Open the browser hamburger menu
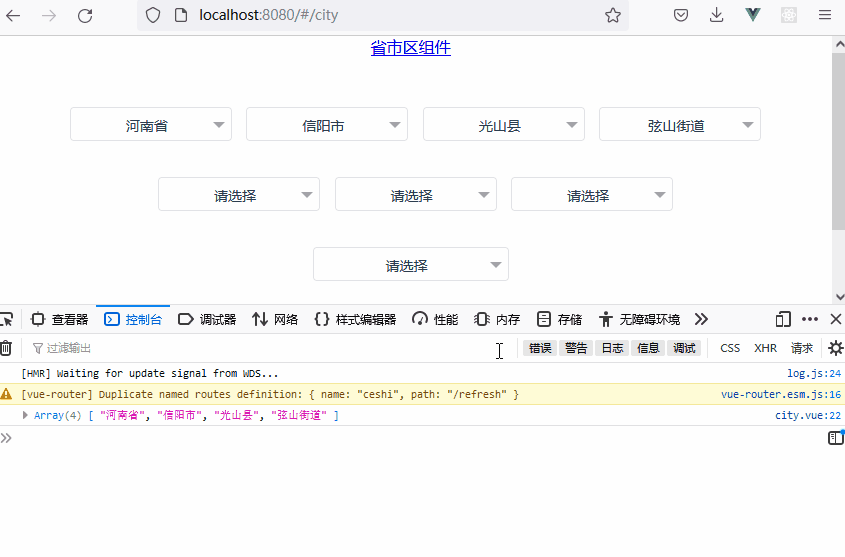This screenshot has height=557, width=845. (825, 15)
